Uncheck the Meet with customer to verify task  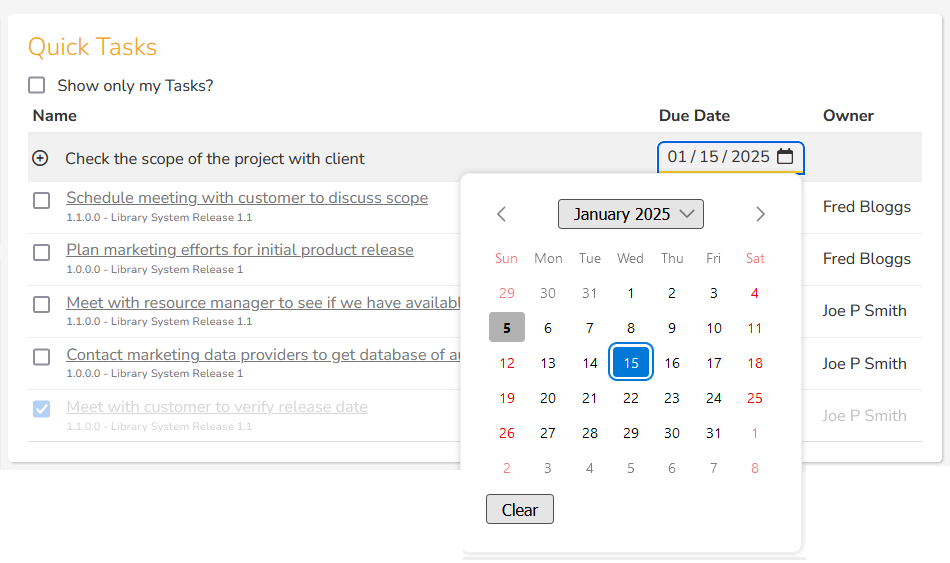[41, 409]
